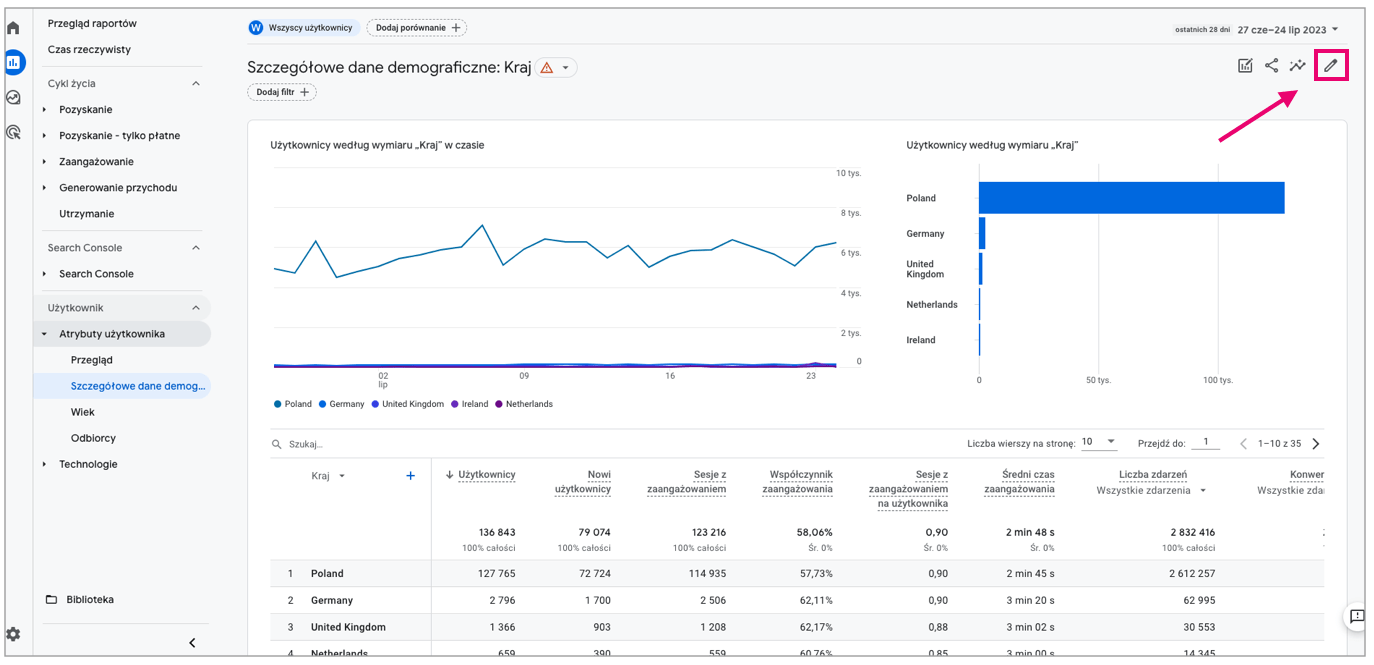Select Czas rzeczywisty in sidebar
1374x665 pixels.
click(x=89, y=50)
